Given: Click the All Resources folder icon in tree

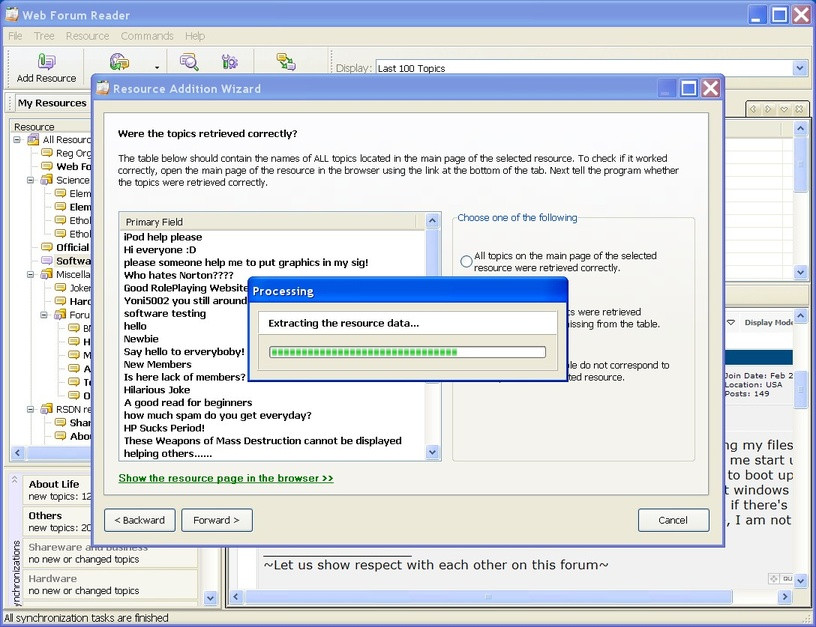Looking at the screenshot, I should coord(33,140).
